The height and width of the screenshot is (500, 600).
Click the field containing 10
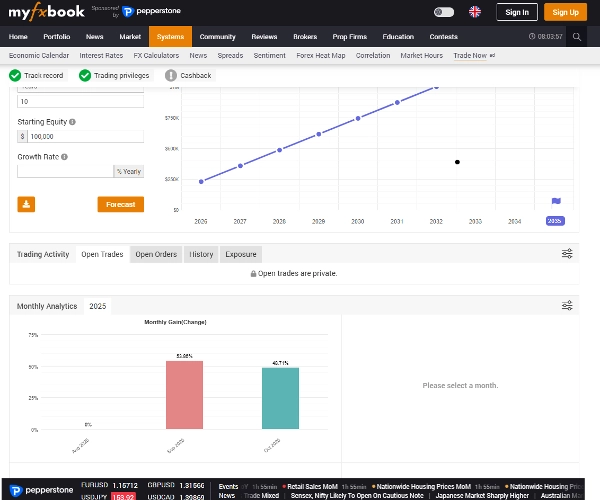tap(80, 101)
